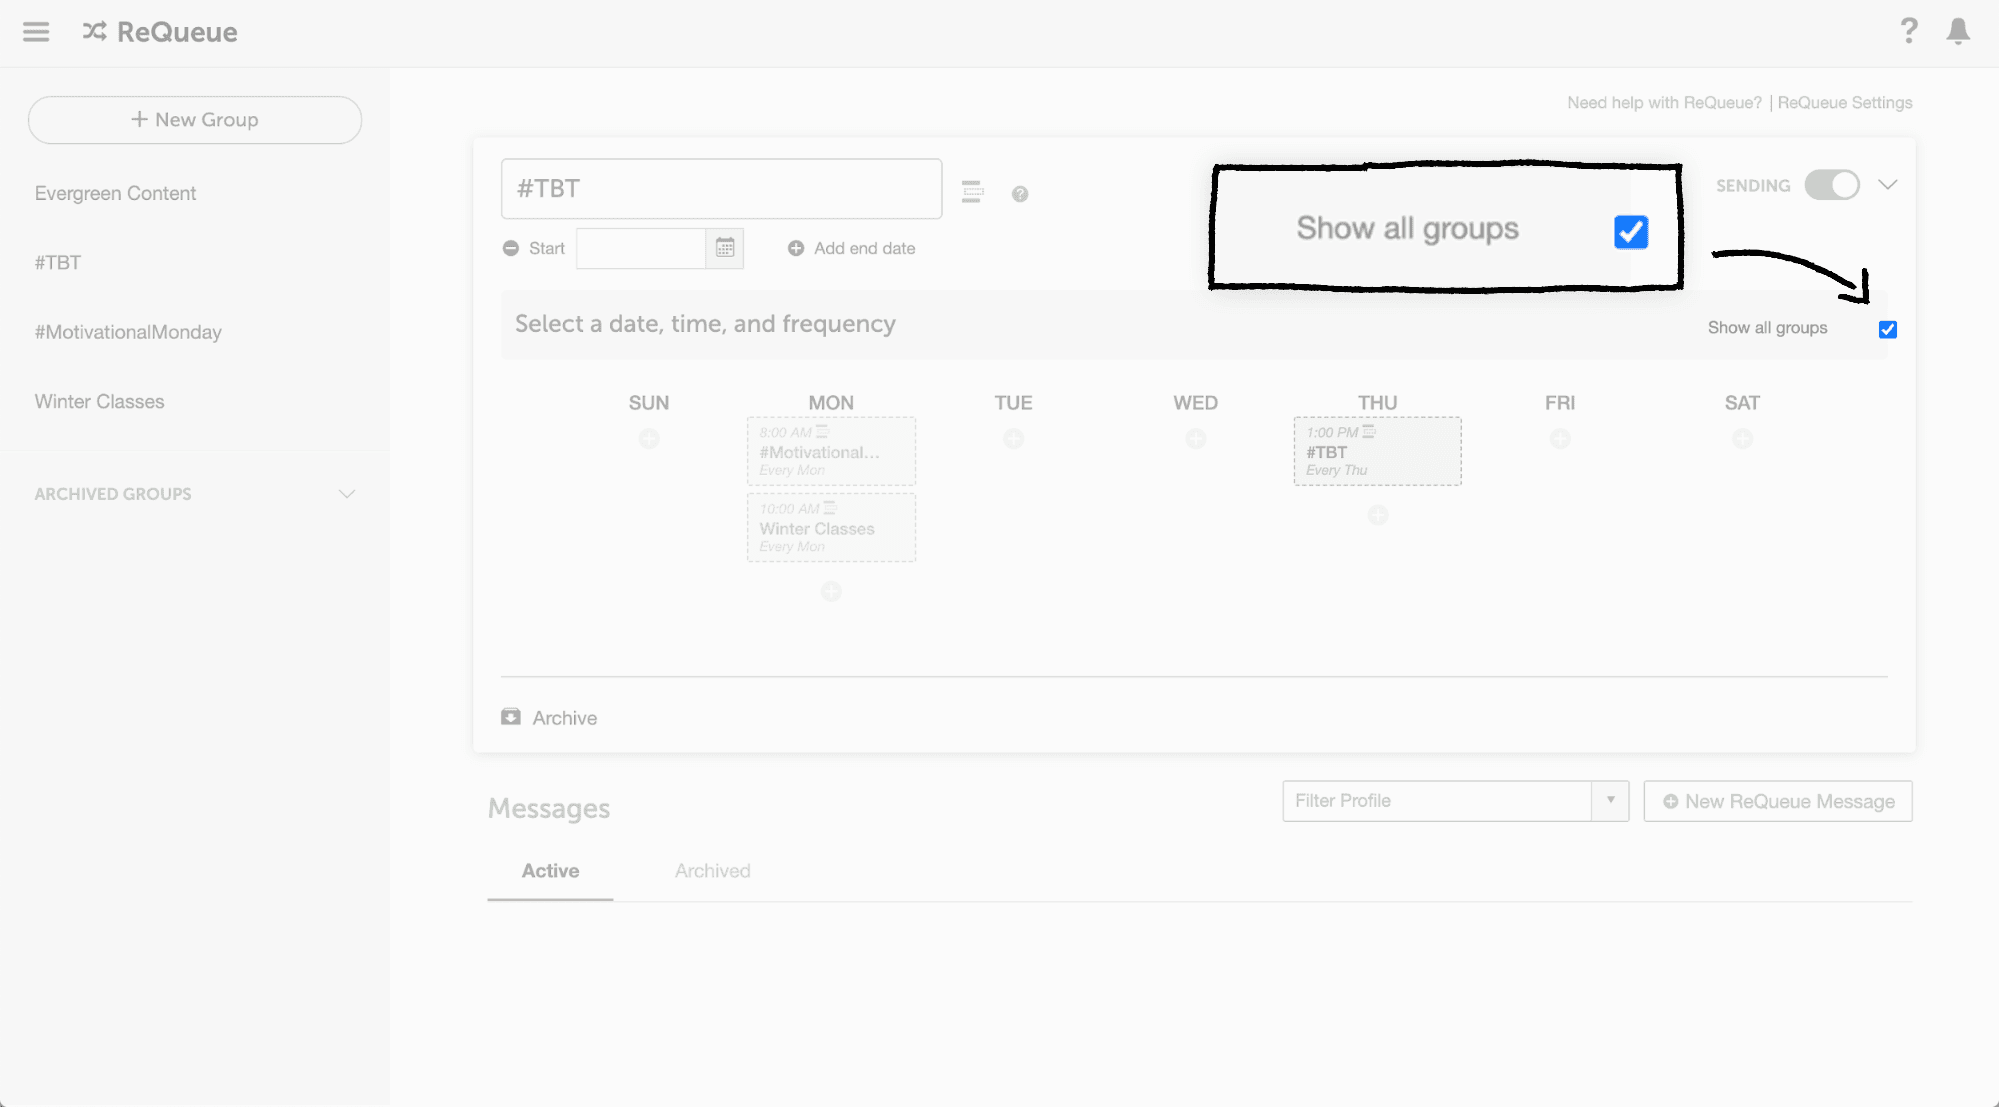The height and width of the screenshot is (1107, 1999).
Task: Uncheck the Show all groups checkbox
Action: (x=1888, y=329)
